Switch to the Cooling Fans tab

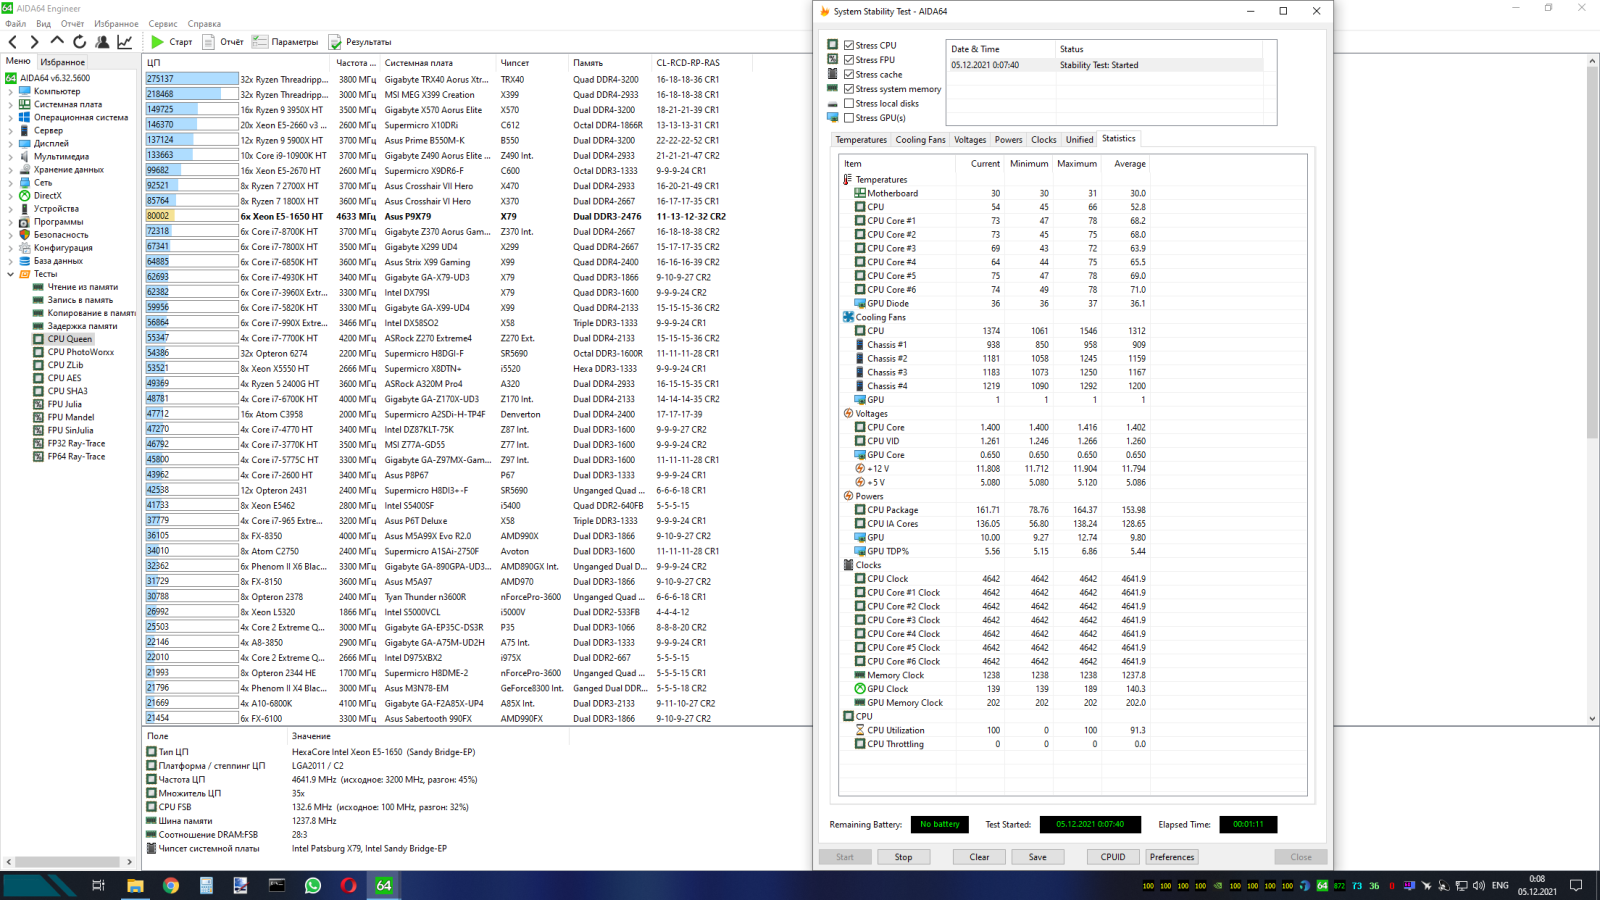(x=920, y=140)
